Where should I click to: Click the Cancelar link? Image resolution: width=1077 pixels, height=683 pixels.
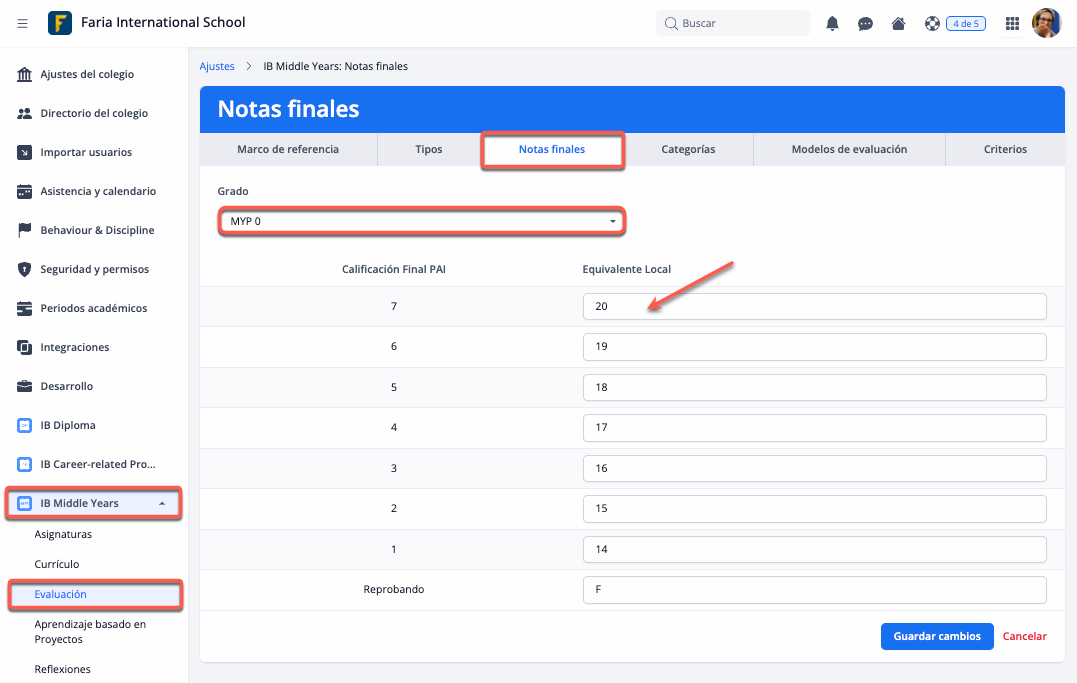point(1024,636)
